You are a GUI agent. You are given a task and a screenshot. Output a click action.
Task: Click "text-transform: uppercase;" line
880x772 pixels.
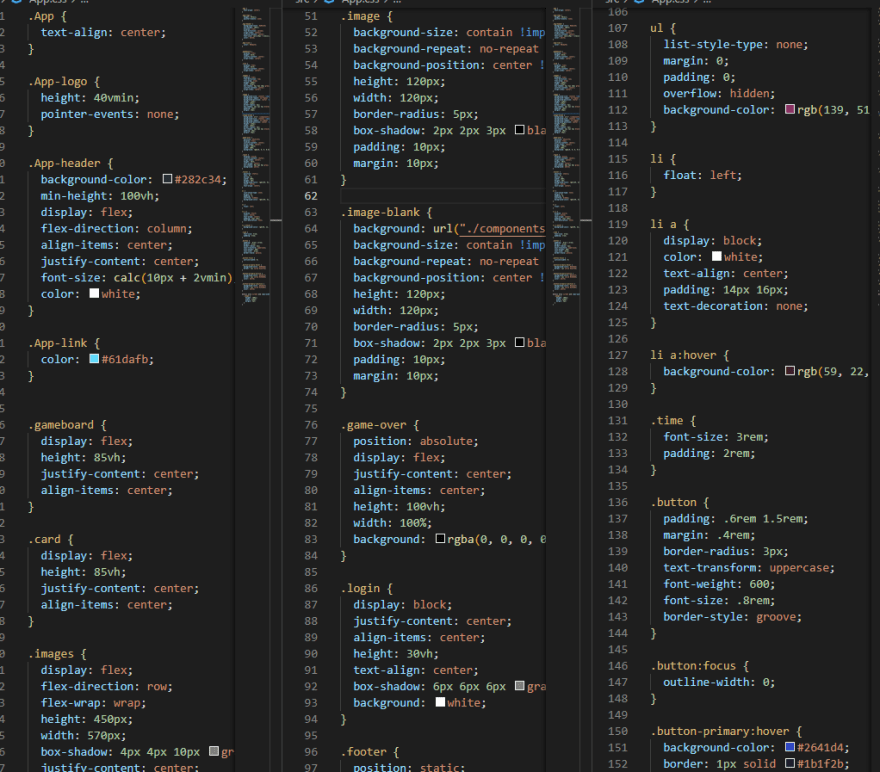pos(749,568)
